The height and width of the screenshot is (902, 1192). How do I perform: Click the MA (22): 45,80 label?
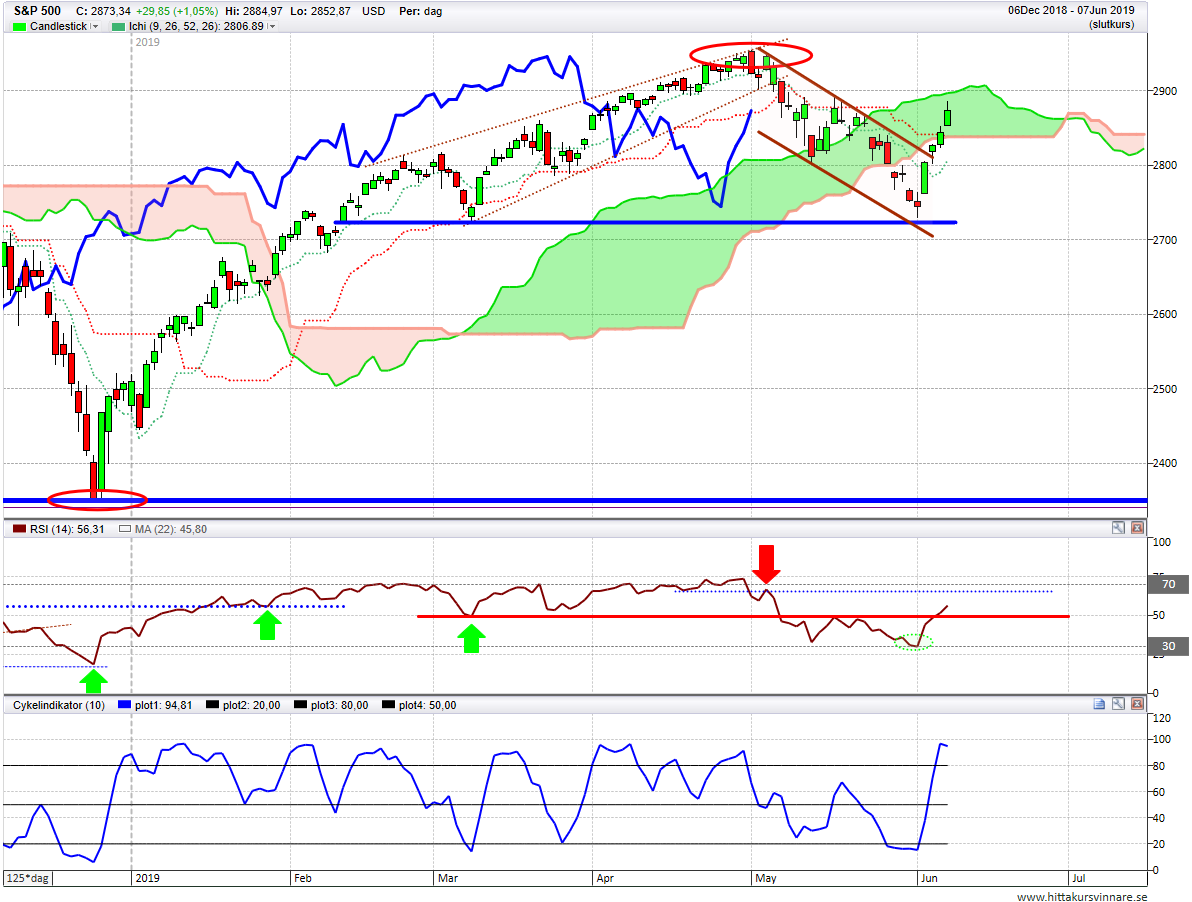[x=171, y=529]
